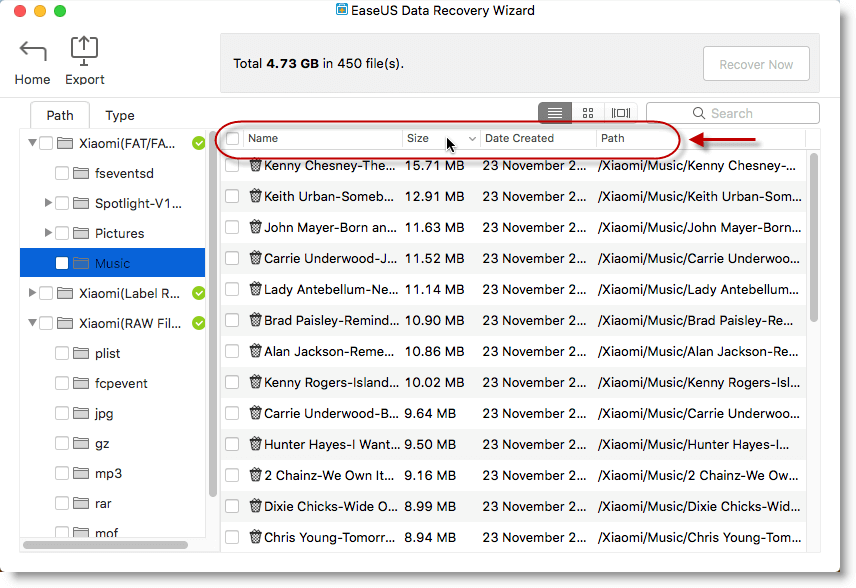Image resolution: width=856 pixels, height=588 pixels.
Task: Go back using the Home arrow icon
Action: click(x=33, y=51)
